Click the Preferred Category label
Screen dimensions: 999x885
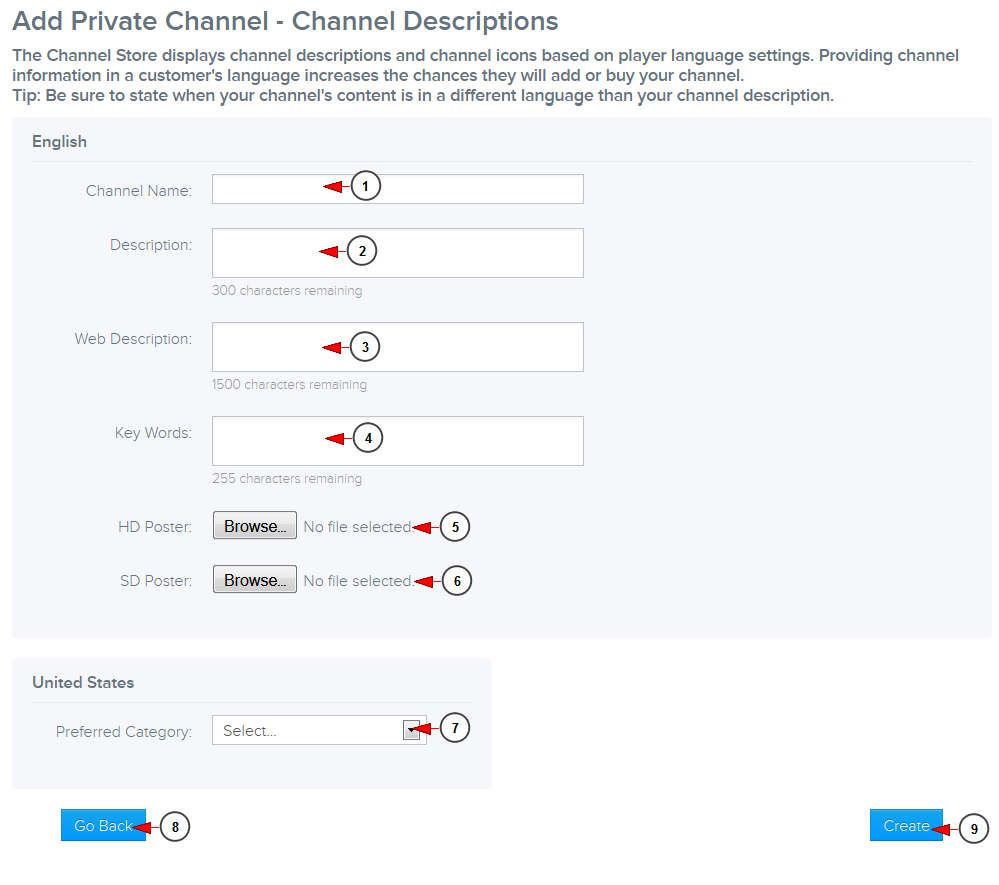point(123,731)
